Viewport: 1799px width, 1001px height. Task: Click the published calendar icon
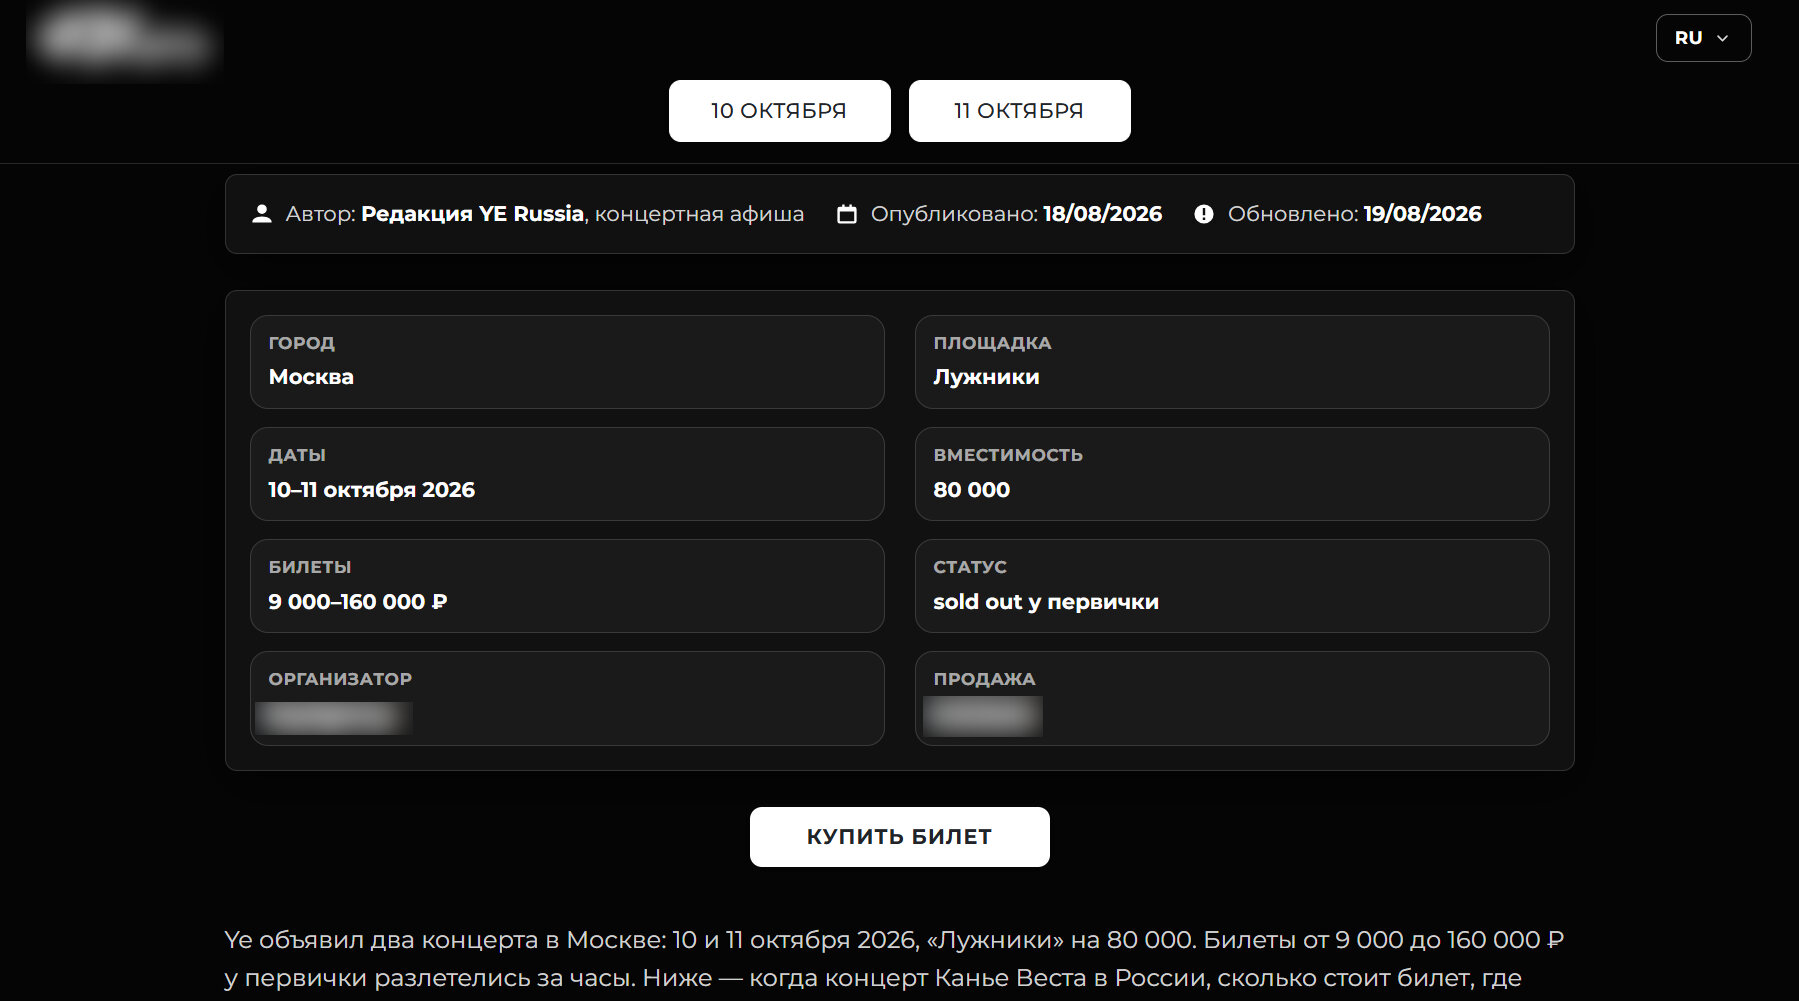point(847,214)
